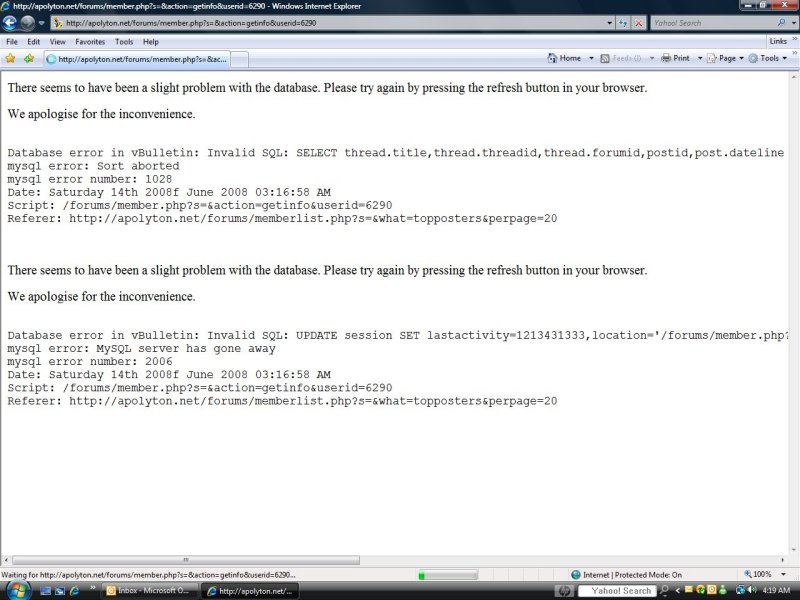Viewport: 800px width, 600px height.
Task: Select the apolyton.net member.php tab
Action: (x=137, y=59)
